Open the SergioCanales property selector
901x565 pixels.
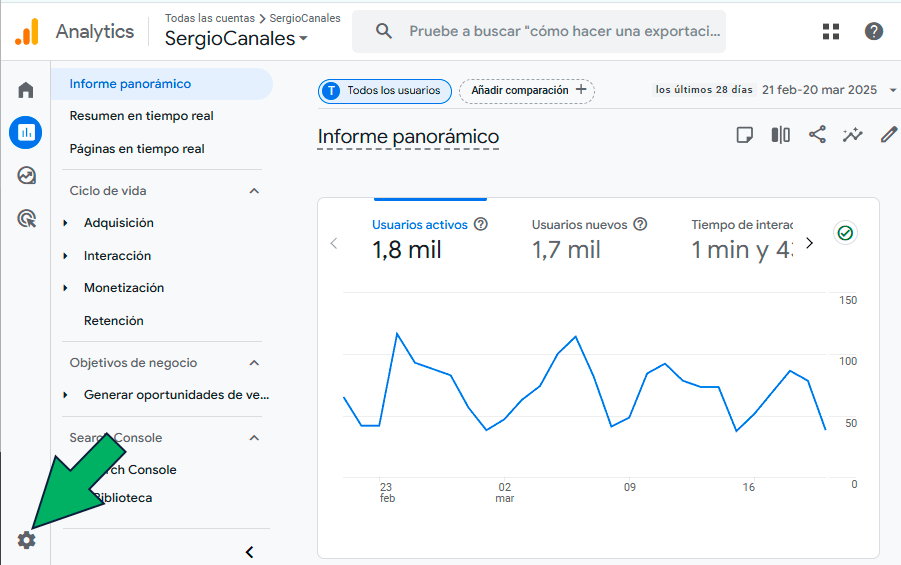[x=237, y=39]
